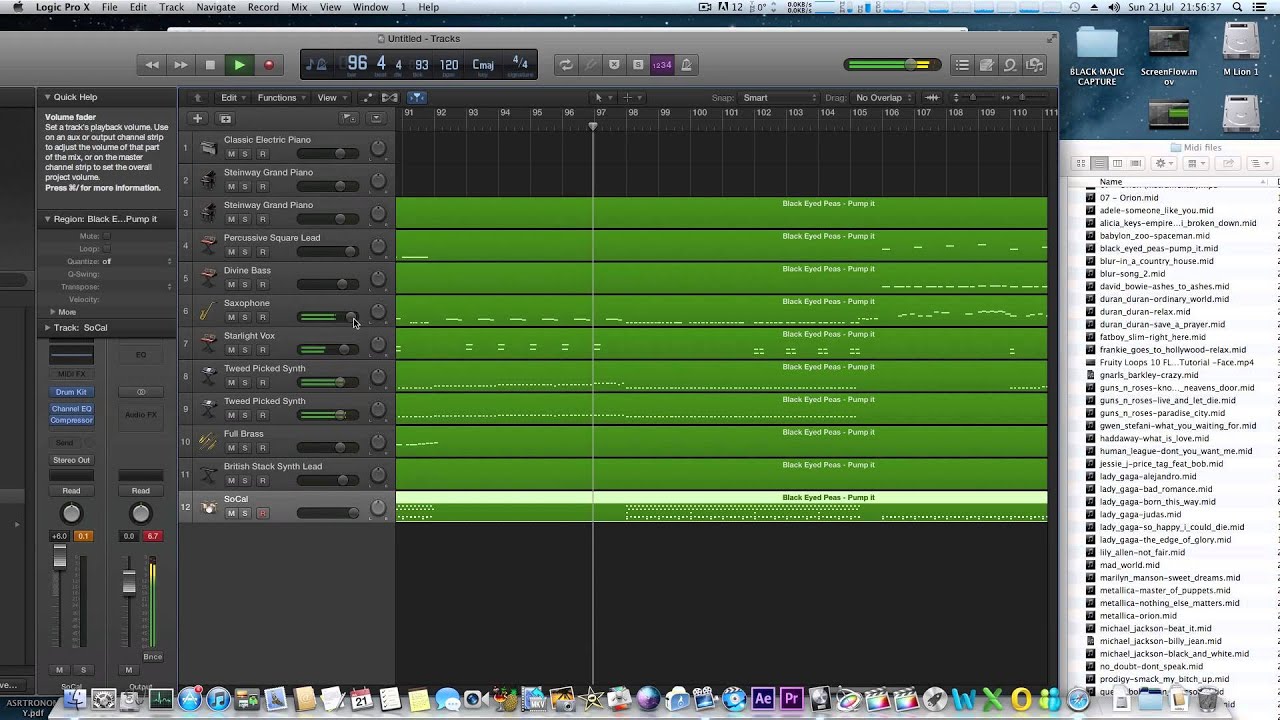Solo the Full Brass track
This screenshot has height=720, width=1280.
[246, 448]
